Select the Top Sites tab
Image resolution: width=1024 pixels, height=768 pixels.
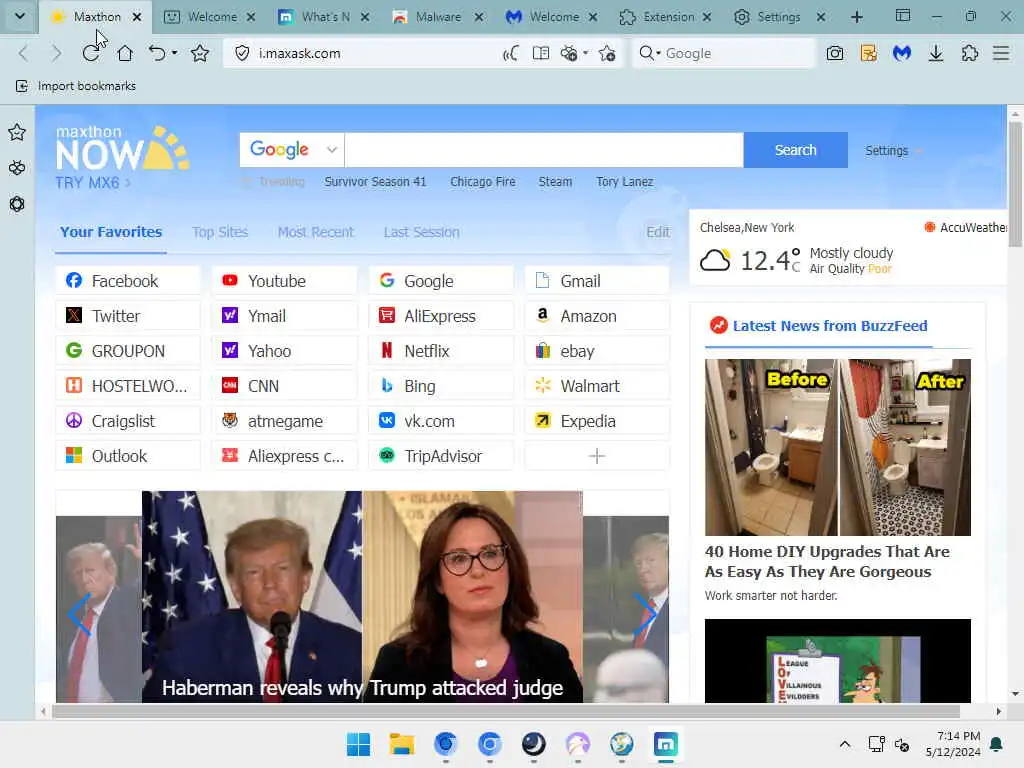click(x=220, y=232)
